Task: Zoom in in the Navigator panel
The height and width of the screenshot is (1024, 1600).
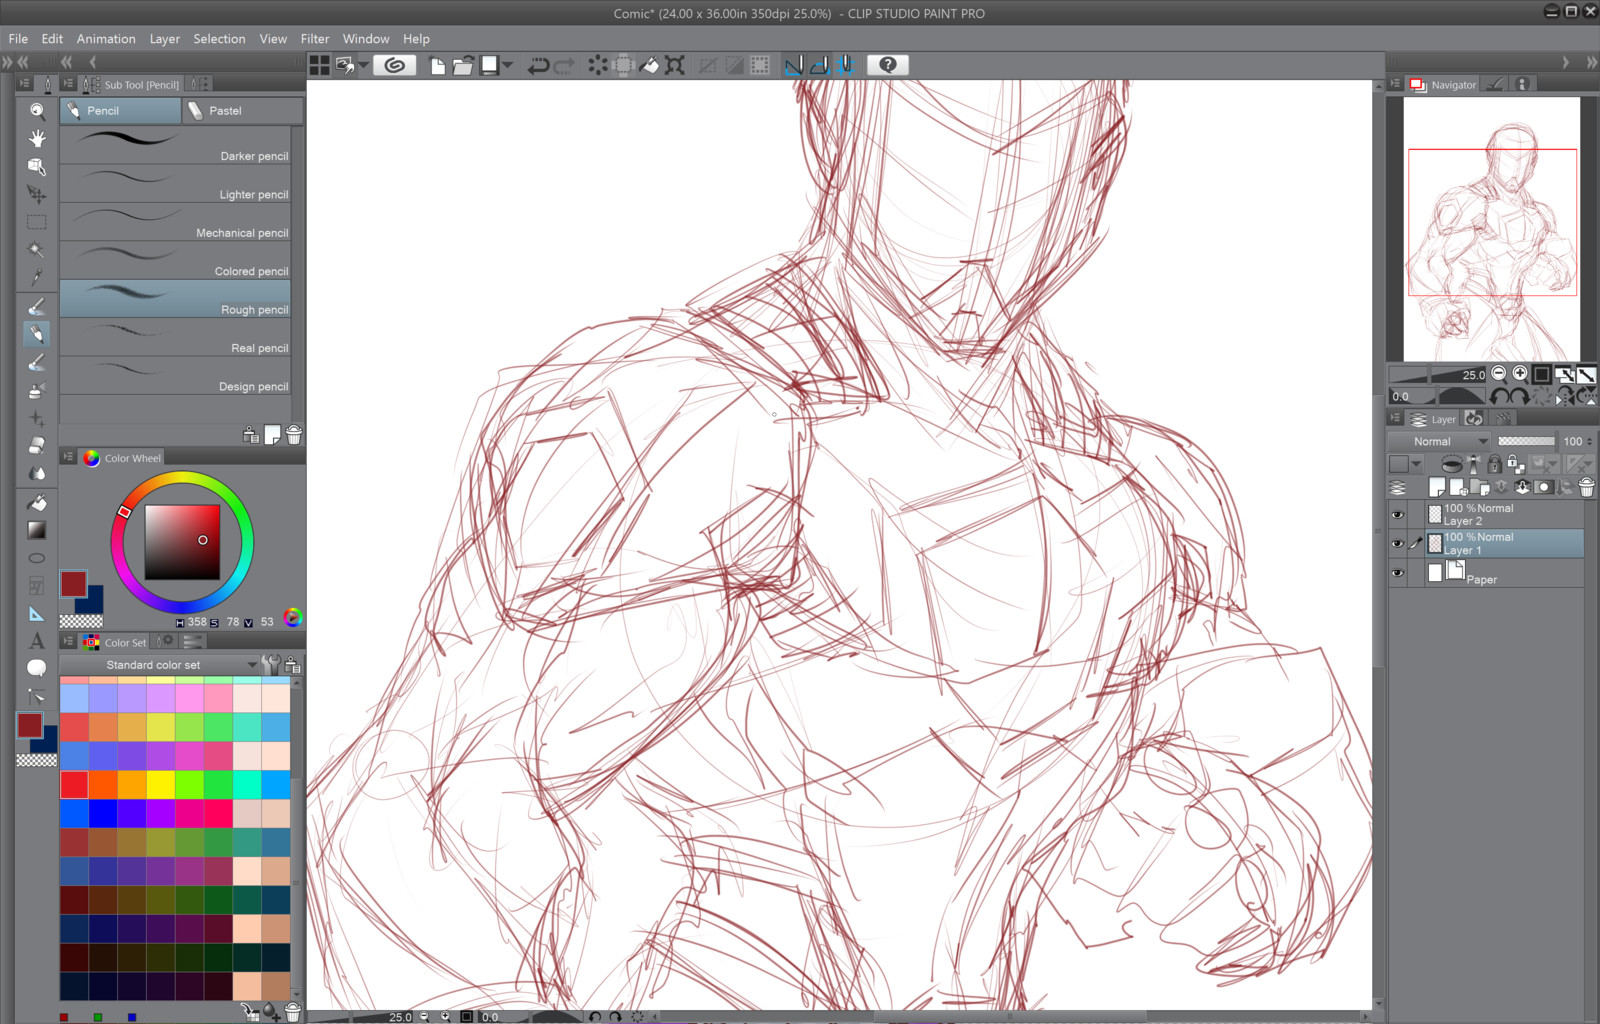Action: 1520,374
